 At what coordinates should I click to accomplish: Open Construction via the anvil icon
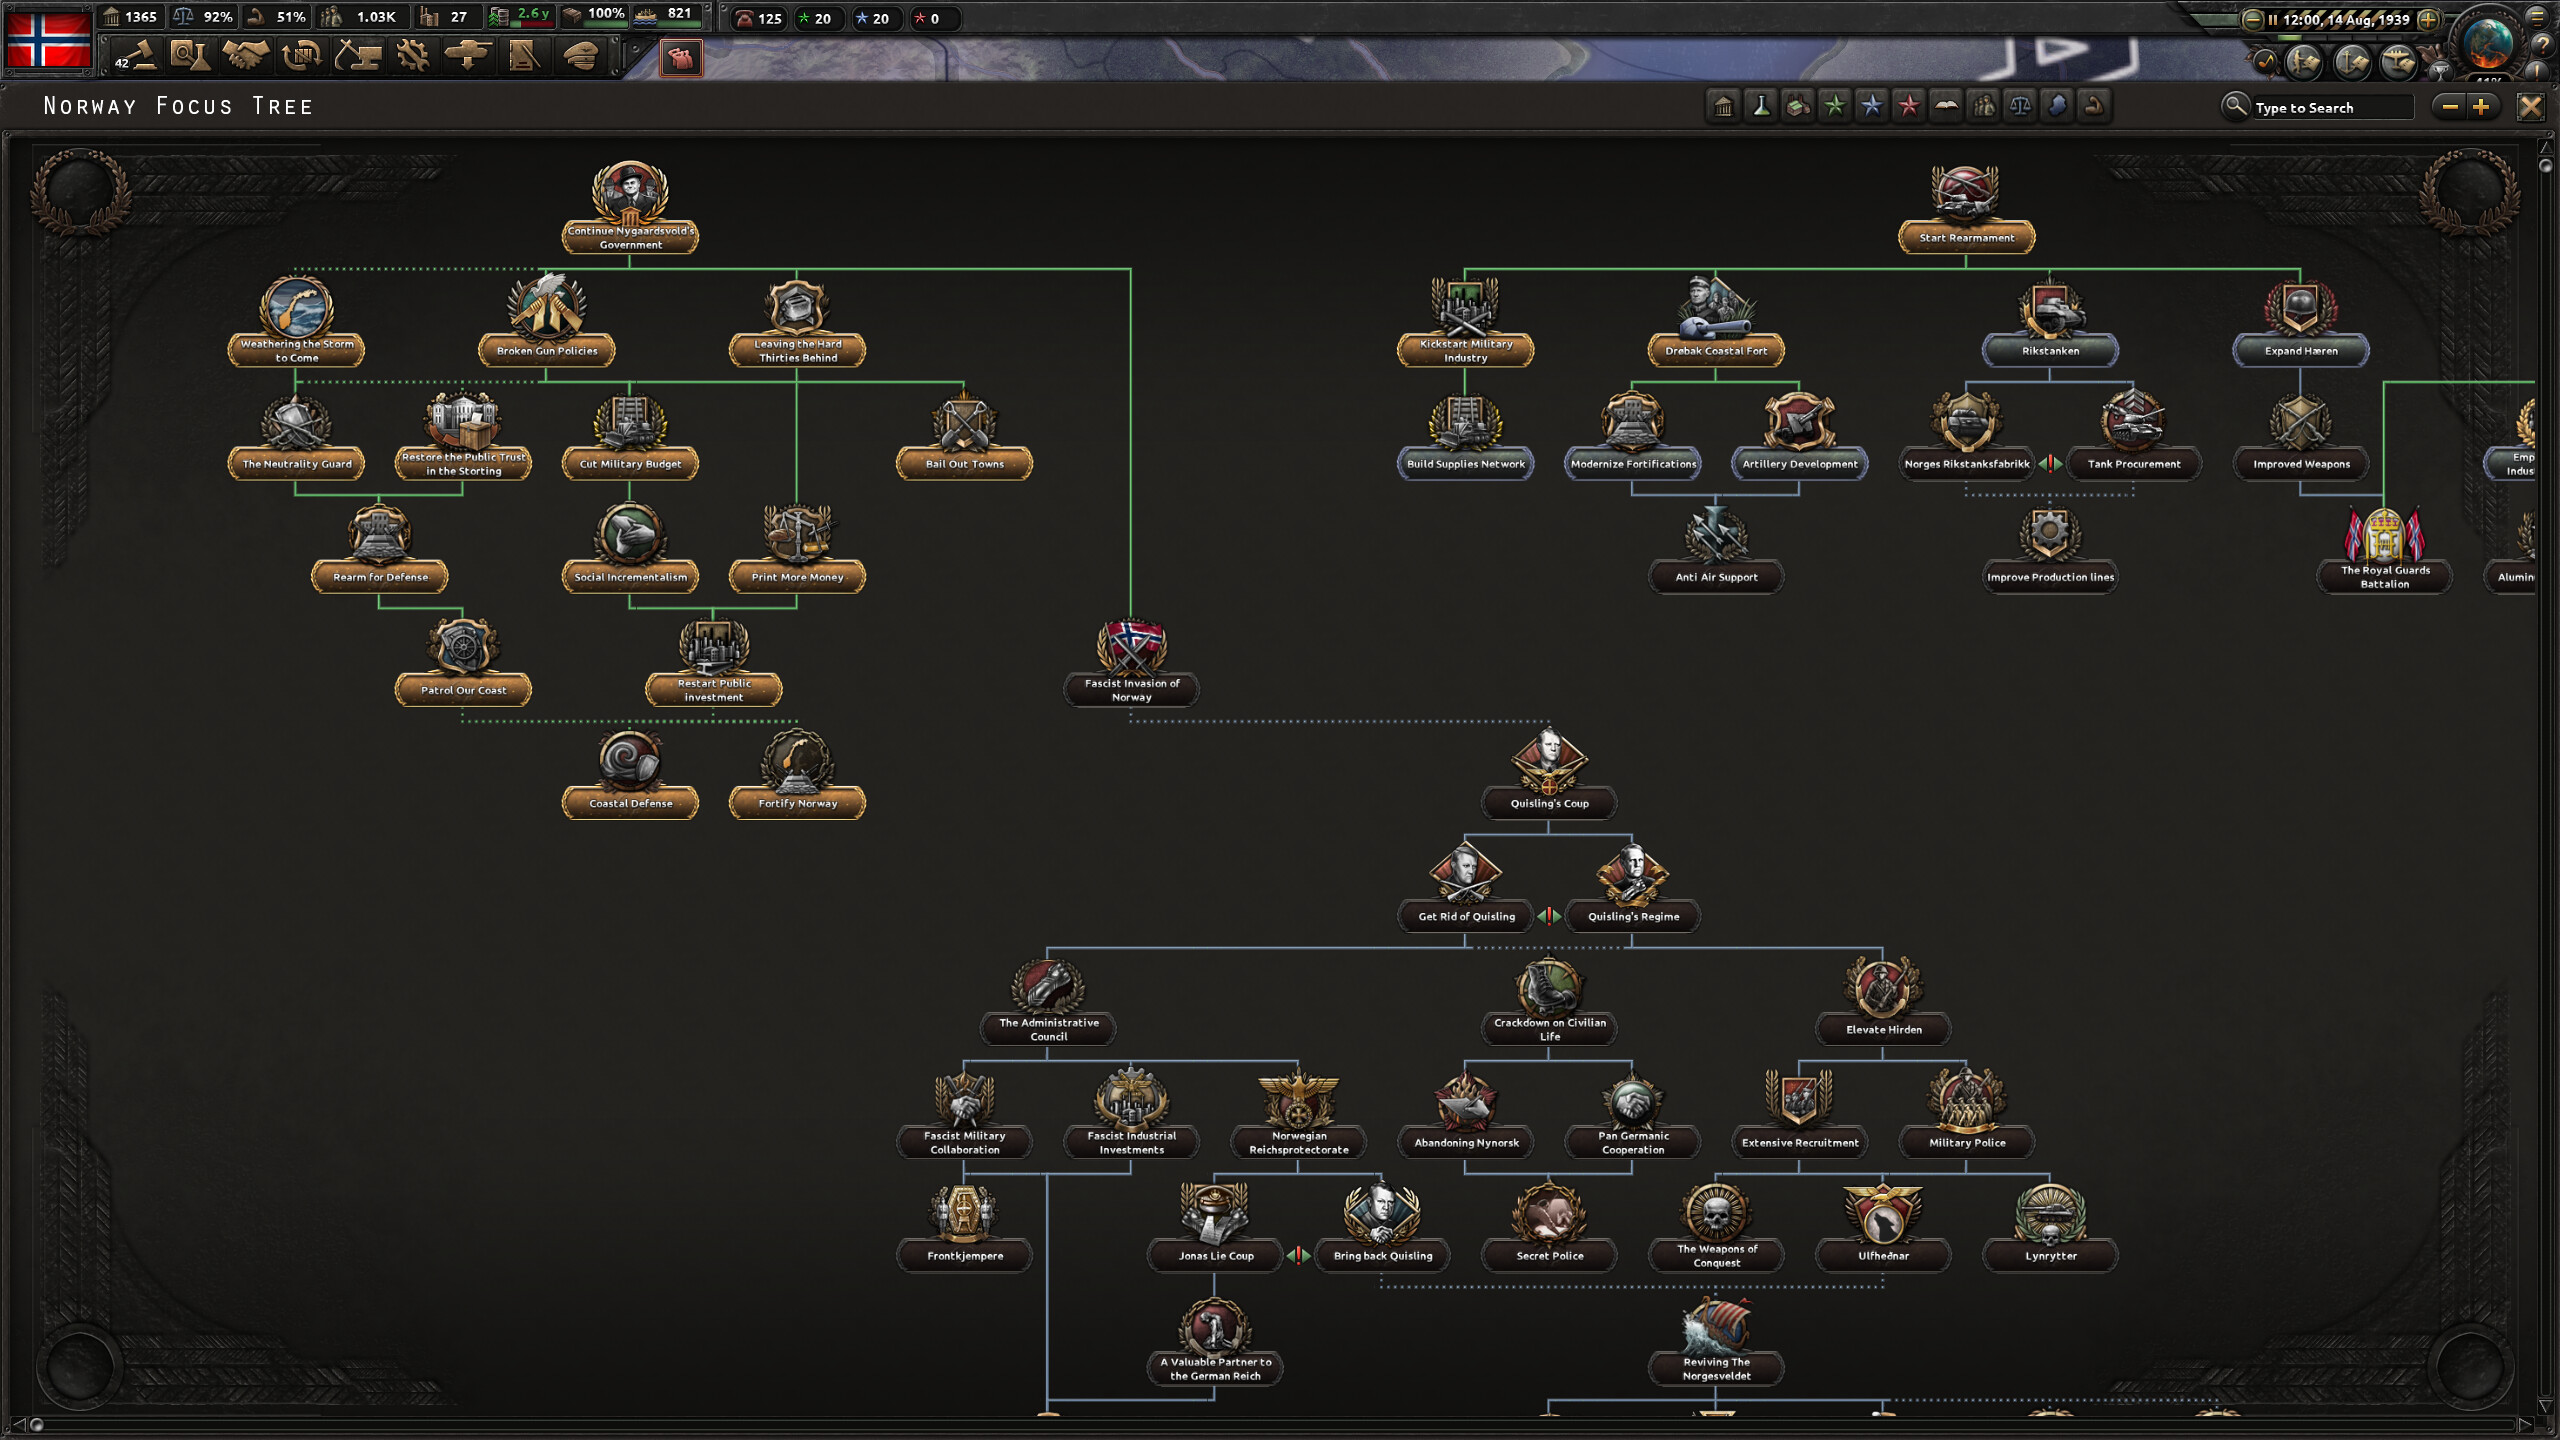click(x=360, y=58)
